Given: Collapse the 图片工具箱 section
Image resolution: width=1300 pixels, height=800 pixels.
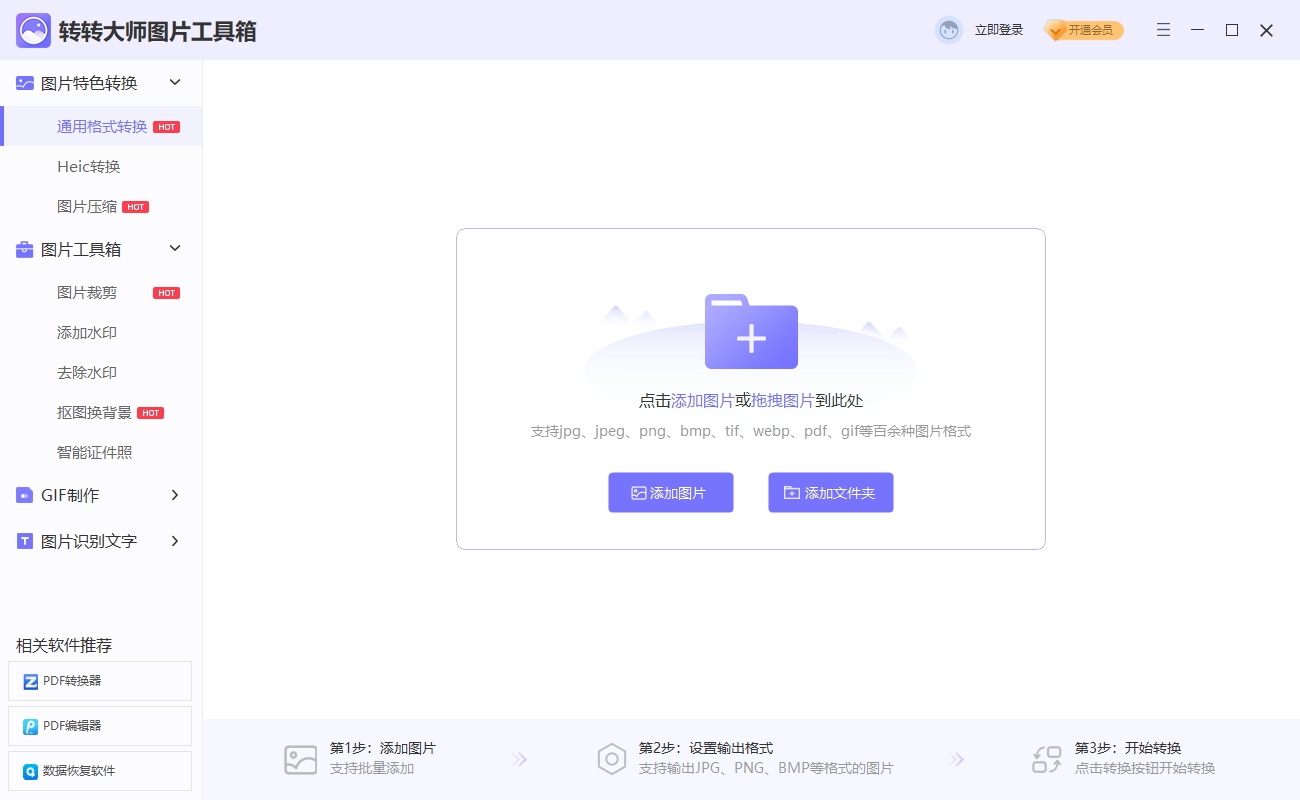Looking at the screenshot, I should (x=175, y=249).
